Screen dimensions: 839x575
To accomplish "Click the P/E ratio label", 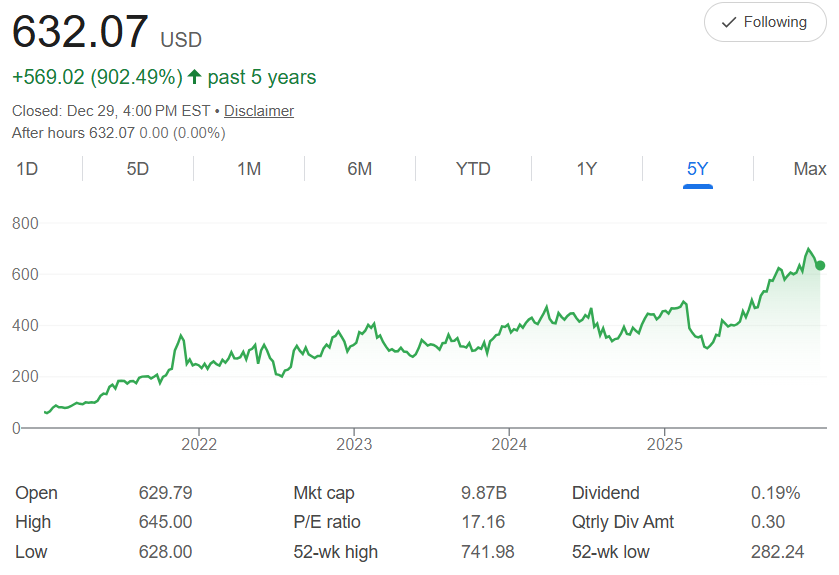I will pos(327,522).
